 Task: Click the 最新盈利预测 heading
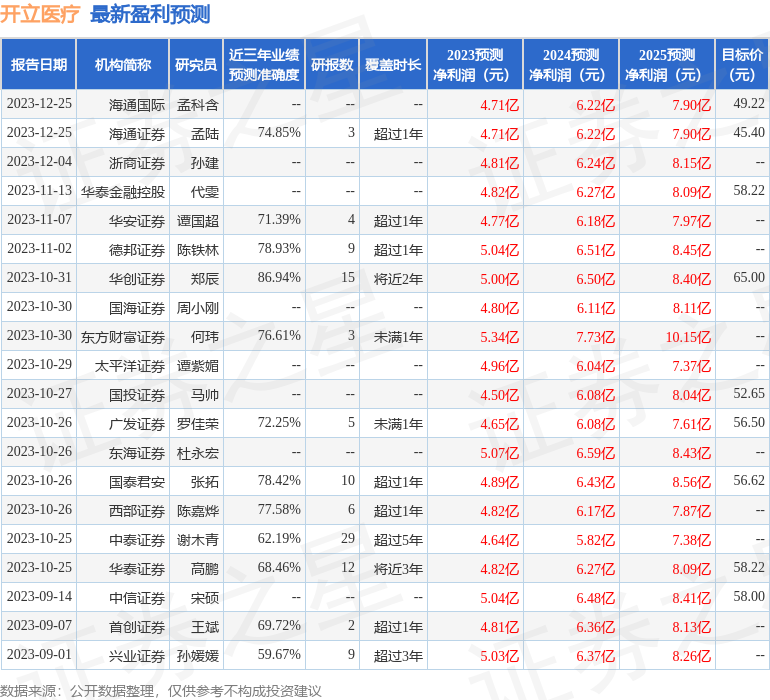point(150,14)
